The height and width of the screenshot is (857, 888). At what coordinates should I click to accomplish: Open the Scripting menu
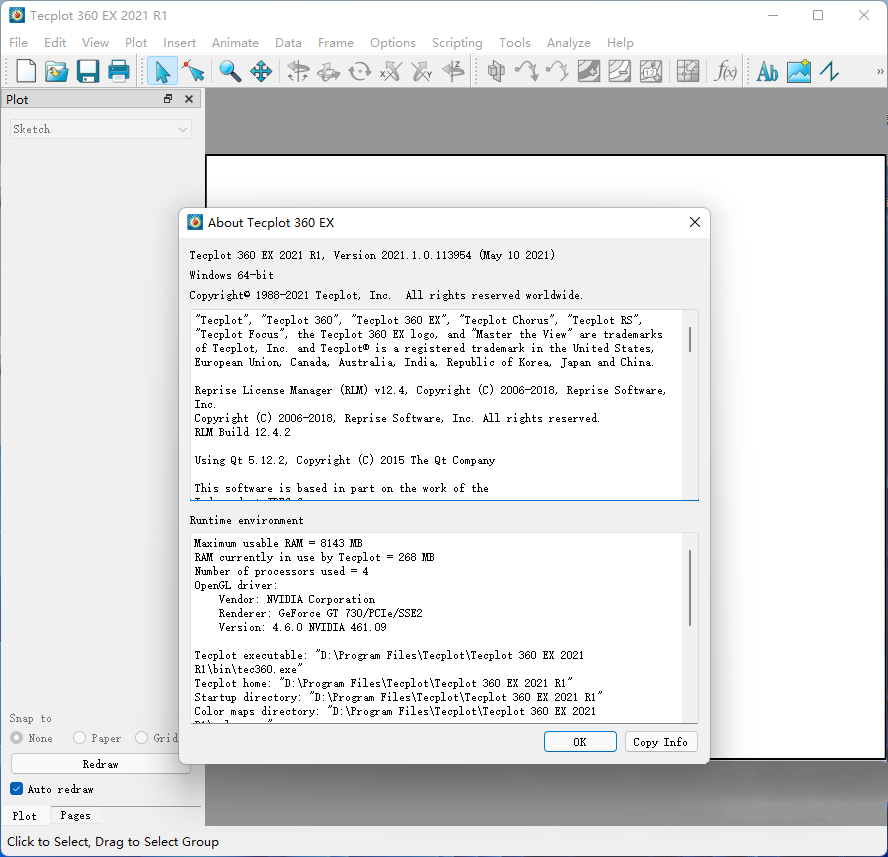[x=457, y=42]
